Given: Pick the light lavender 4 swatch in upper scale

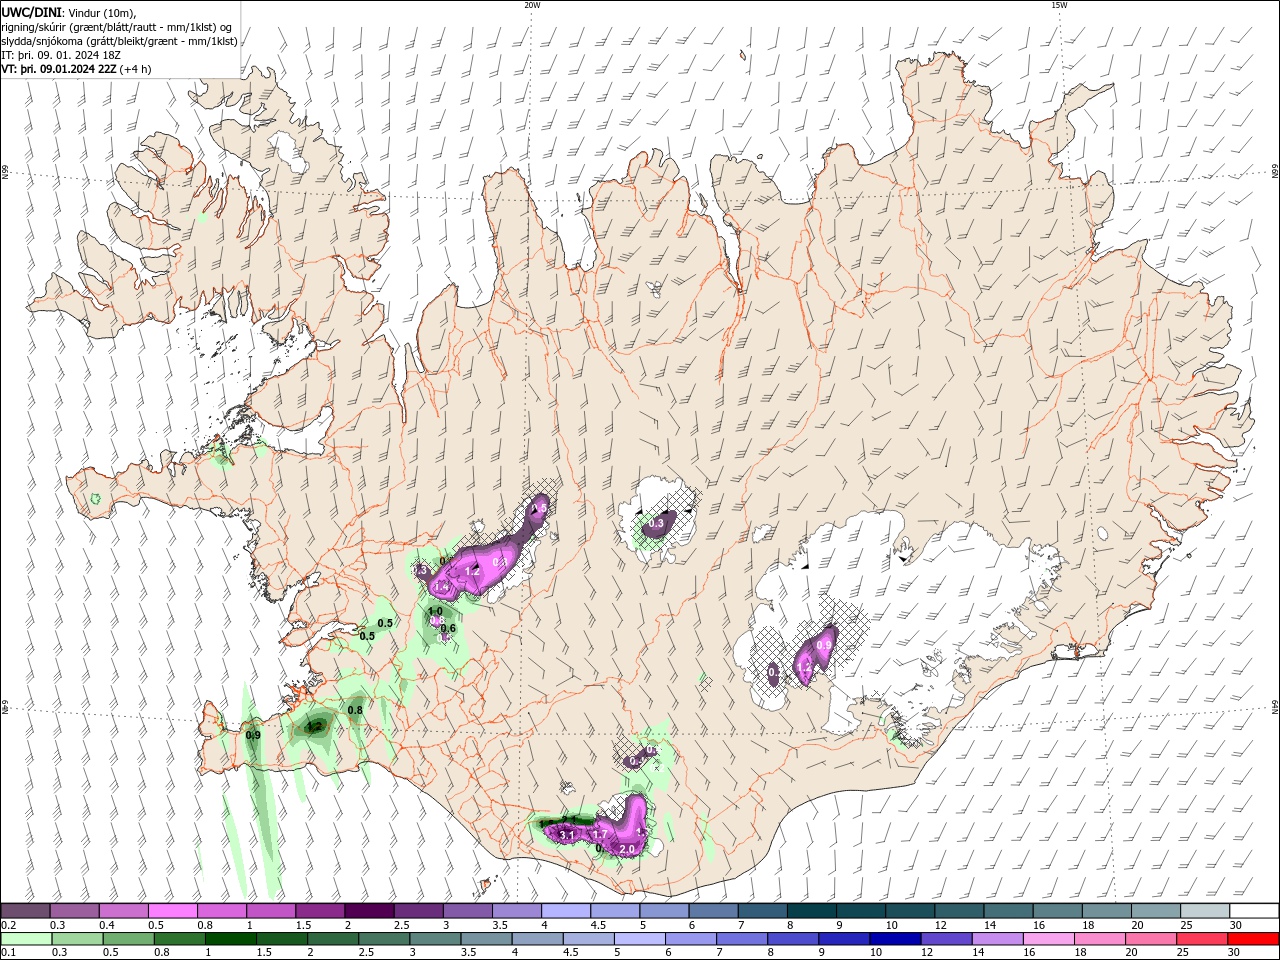Looking at the screenshot, I should click(565, 911).
